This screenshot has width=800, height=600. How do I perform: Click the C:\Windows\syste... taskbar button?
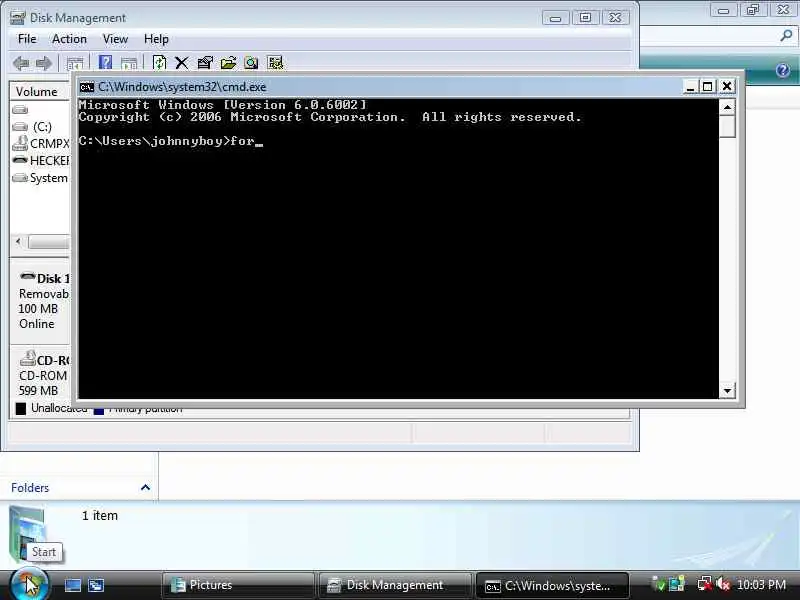pos(552,586)
